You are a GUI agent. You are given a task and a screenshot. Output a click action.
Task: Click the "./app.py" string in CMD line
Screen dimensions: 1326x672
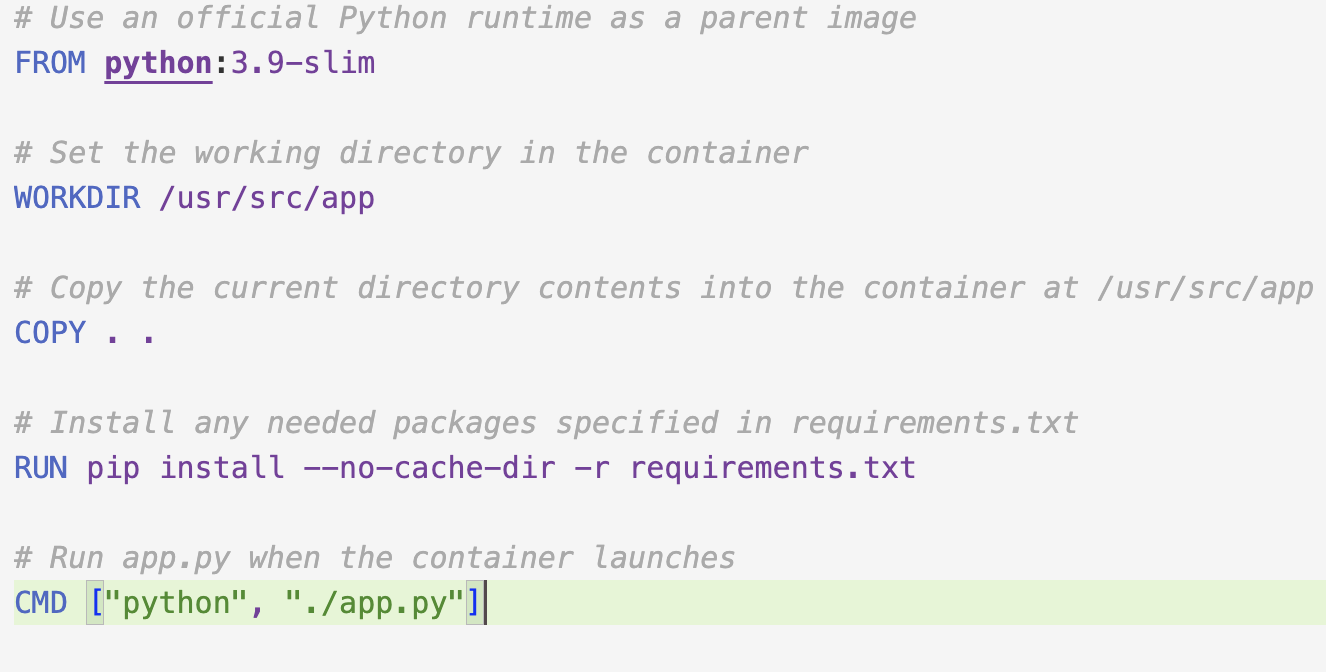375,603
